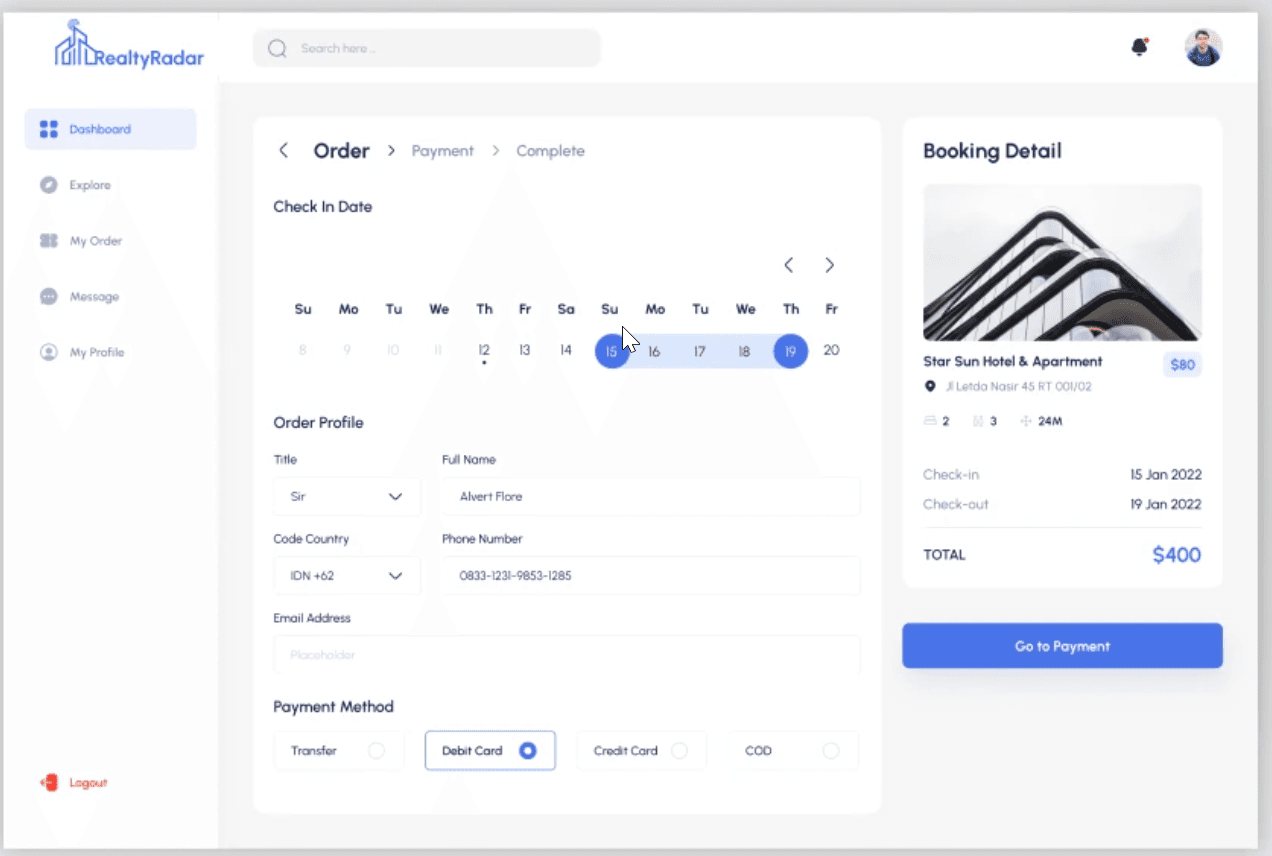Show the previous calendar dates
This screenshot has width=1272, height=856.
788,265
